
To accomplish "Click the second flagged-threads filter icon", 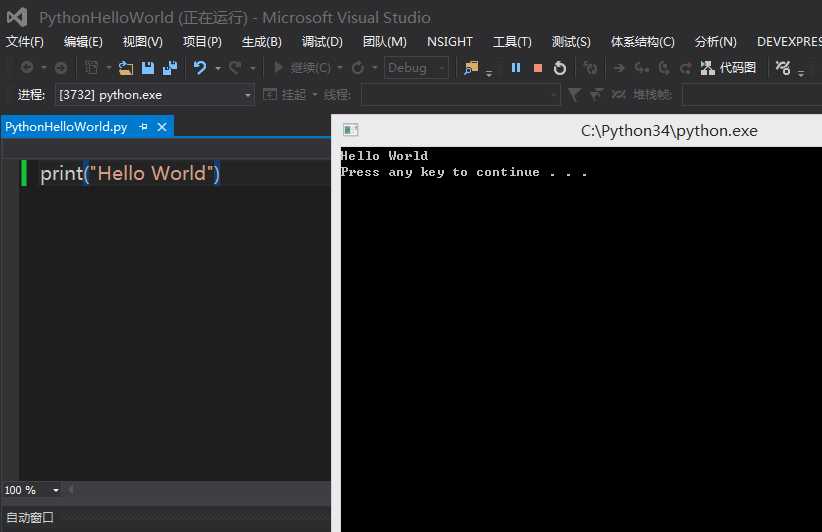I will click(x=596, y=95).
